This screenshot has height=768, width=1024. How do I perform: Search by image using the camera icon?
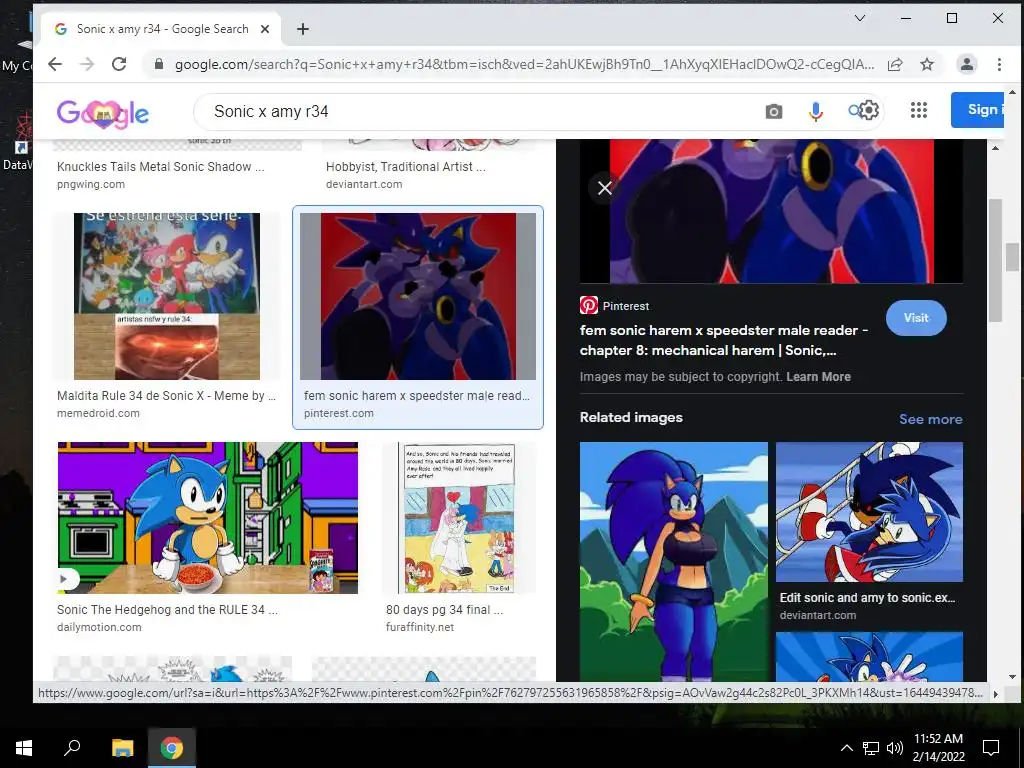point(773,112)
